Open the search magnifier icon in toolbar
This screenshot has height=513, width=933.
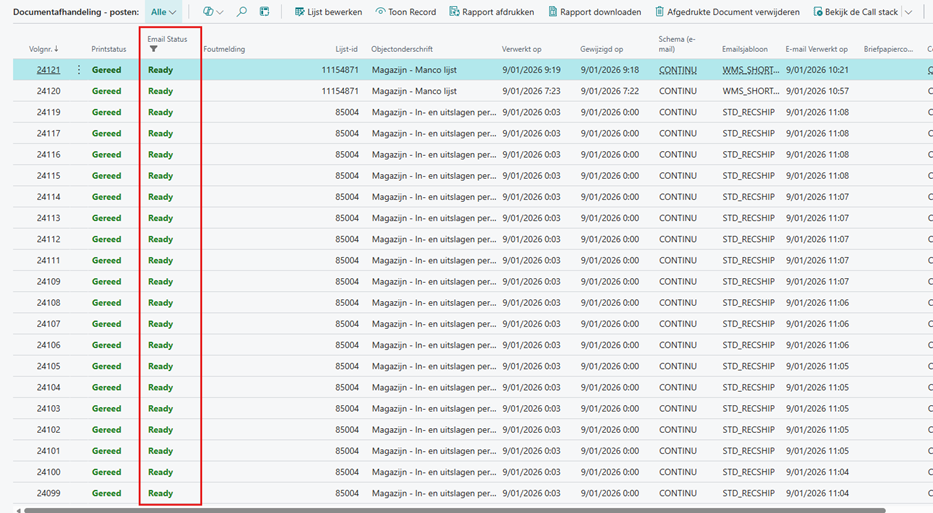(x=241, y=12)
